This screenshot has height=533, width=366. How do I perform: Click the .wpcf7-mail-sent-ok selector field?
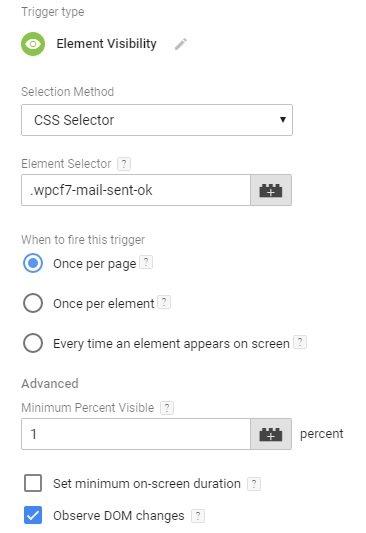136,190
